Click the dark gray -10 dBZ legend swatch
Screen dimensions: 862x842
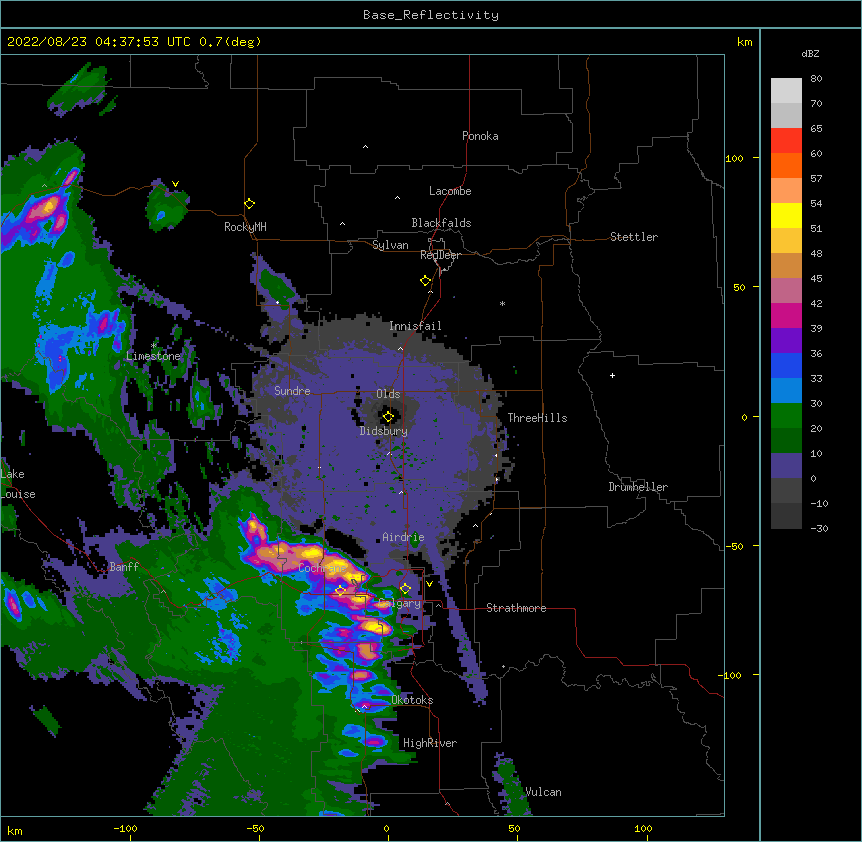tap(786, 516)
